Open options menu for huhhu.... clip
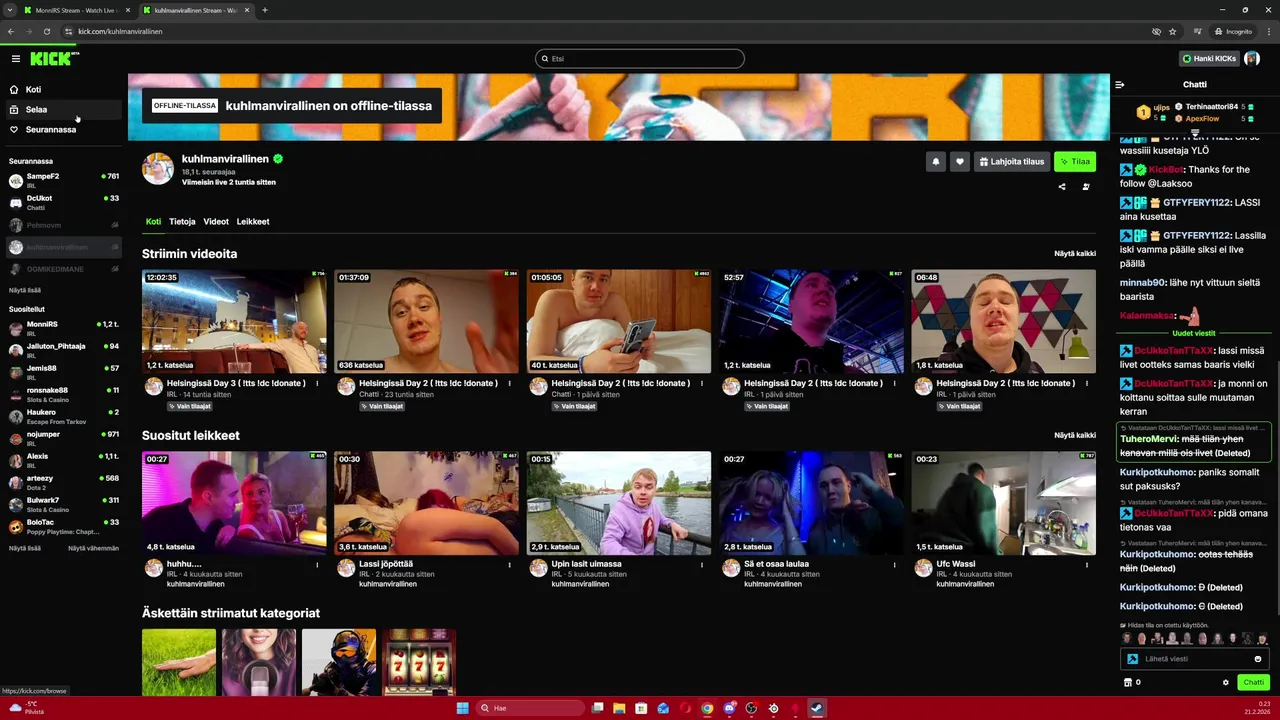 coord(317,565)
